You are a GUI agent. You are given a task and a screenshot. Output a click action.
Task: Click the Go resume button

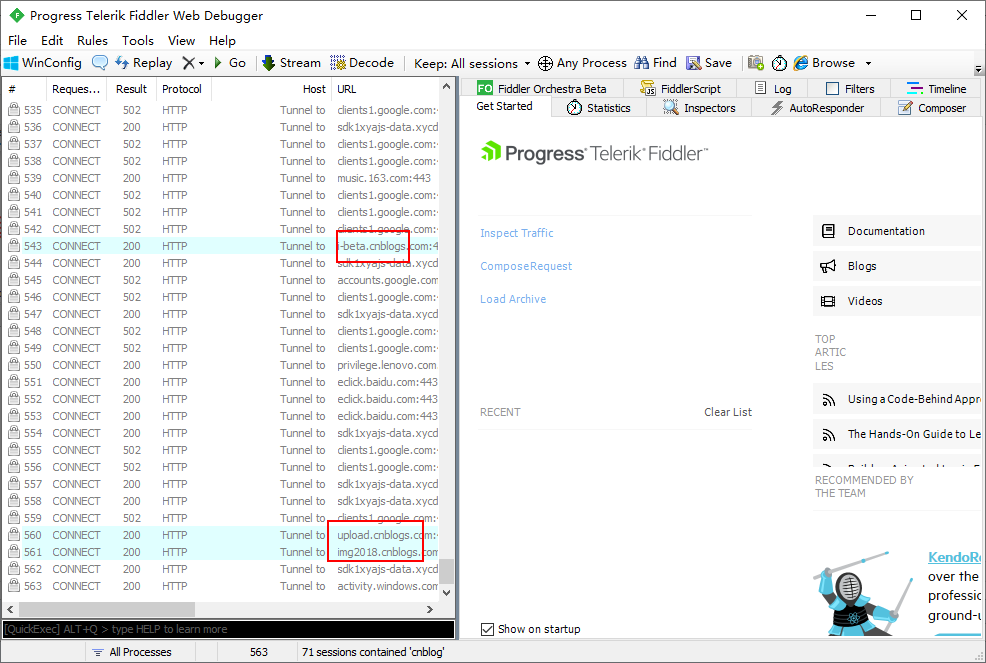230,63
